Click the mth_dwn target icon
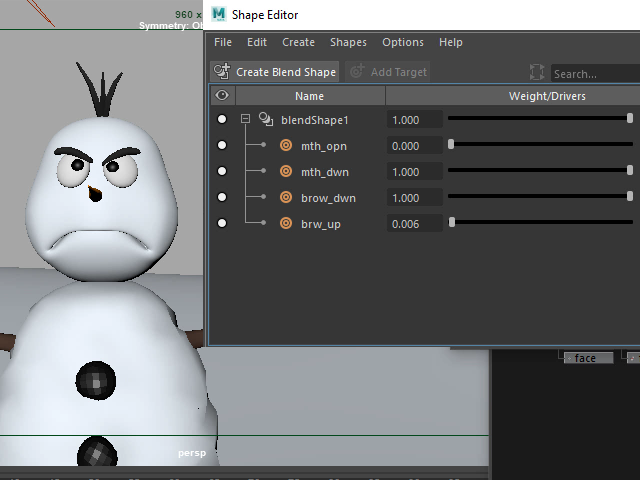This screenshot has width=640, height=480. coord(286,171)
